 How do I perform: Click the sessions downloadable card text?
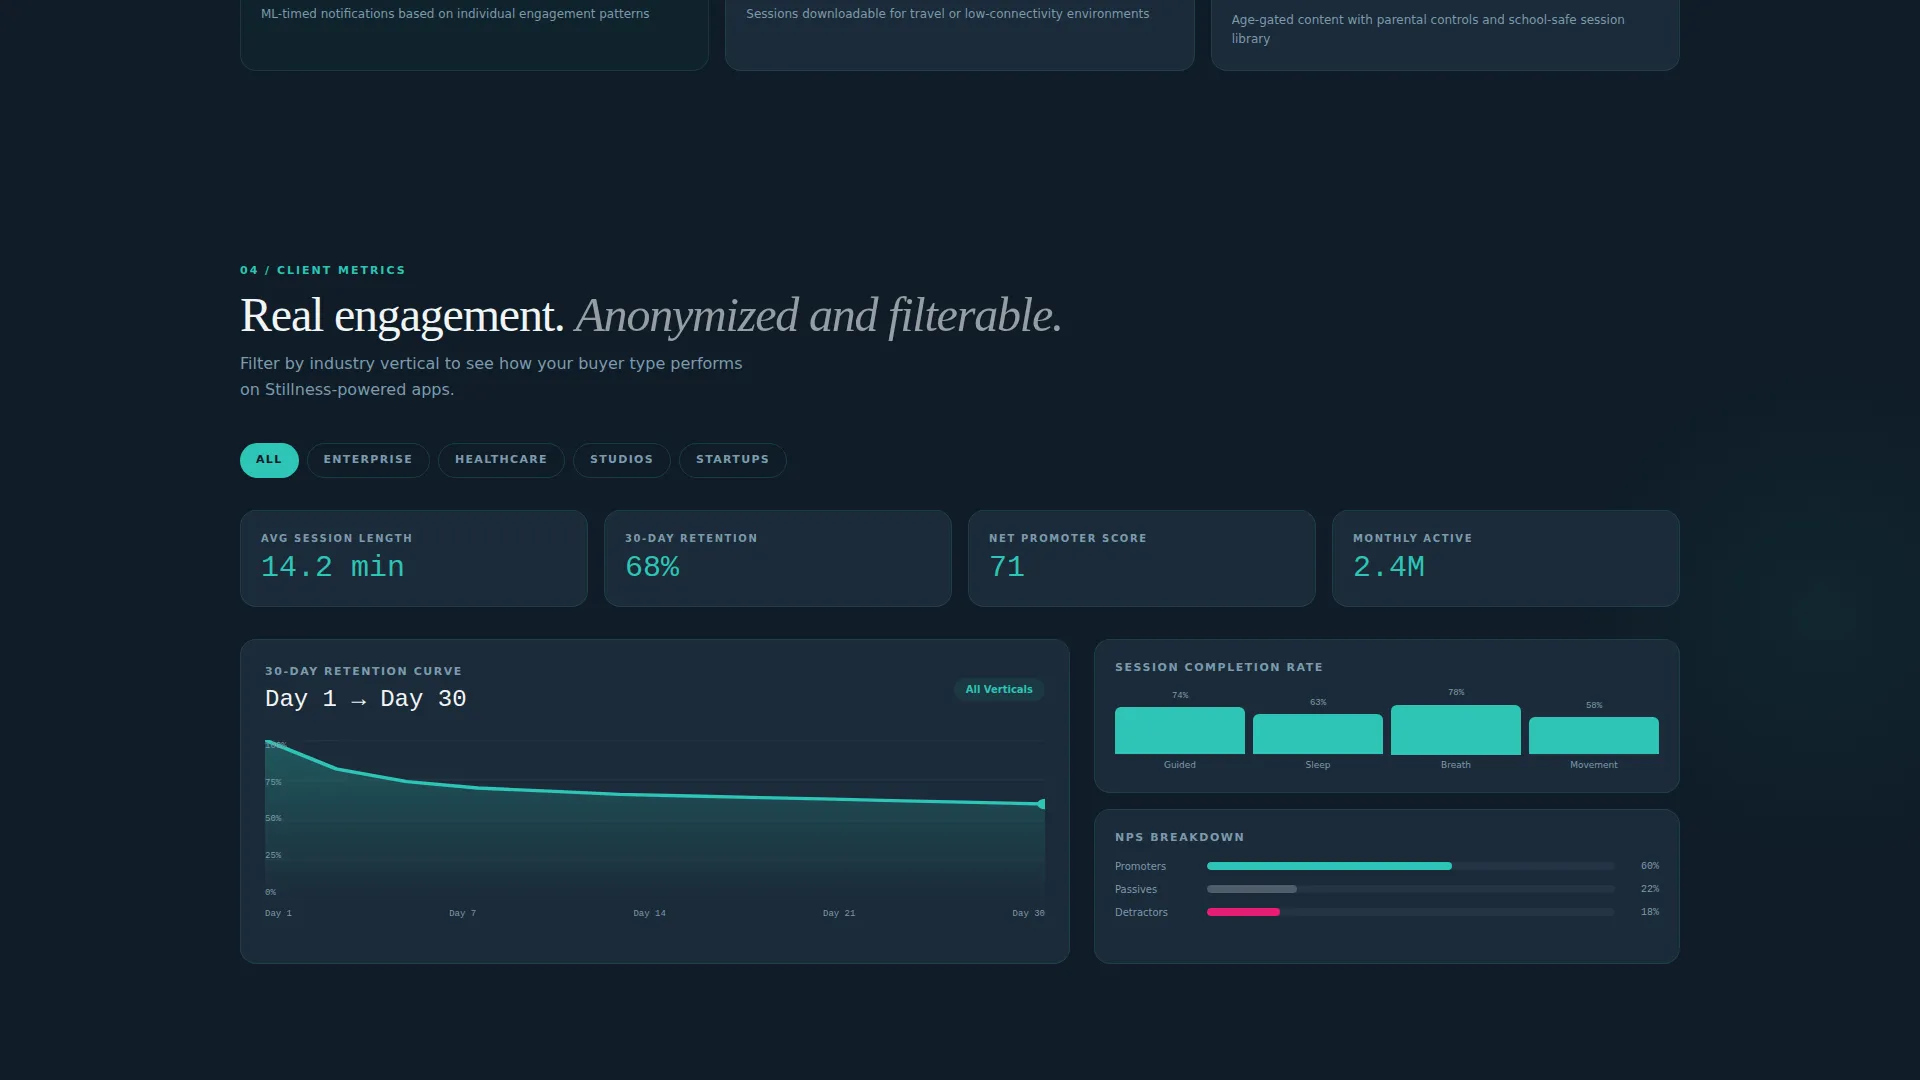click(947, 14)
